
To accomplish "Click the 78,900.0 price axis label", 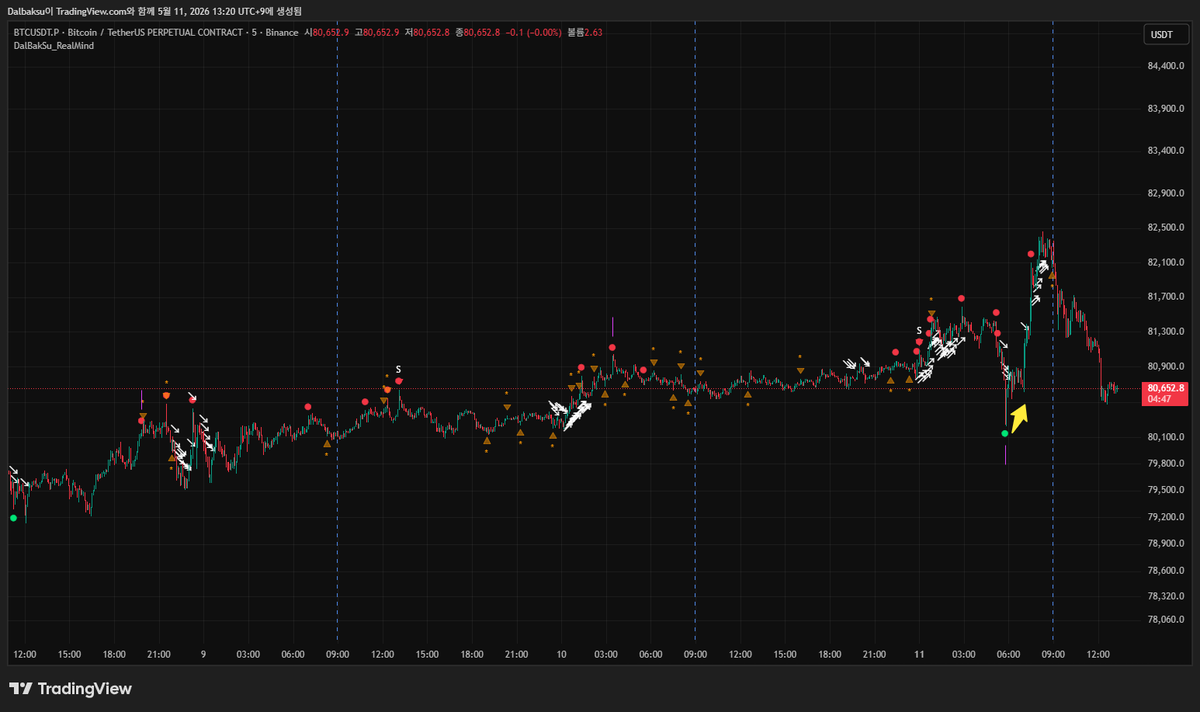I will click(x=1165, y=543).
